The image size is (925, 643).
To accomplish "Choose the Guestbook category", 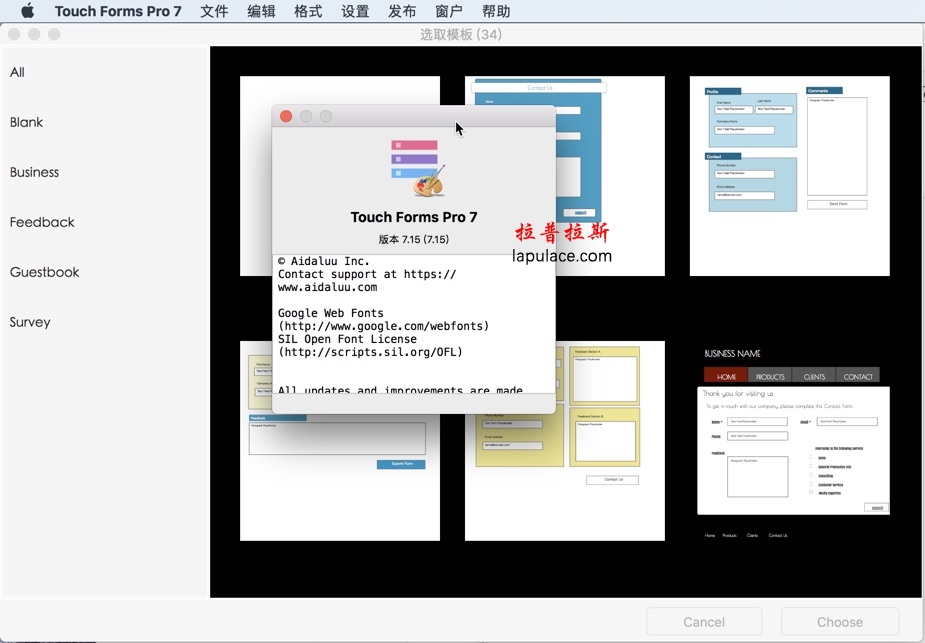I will [45, 272].
